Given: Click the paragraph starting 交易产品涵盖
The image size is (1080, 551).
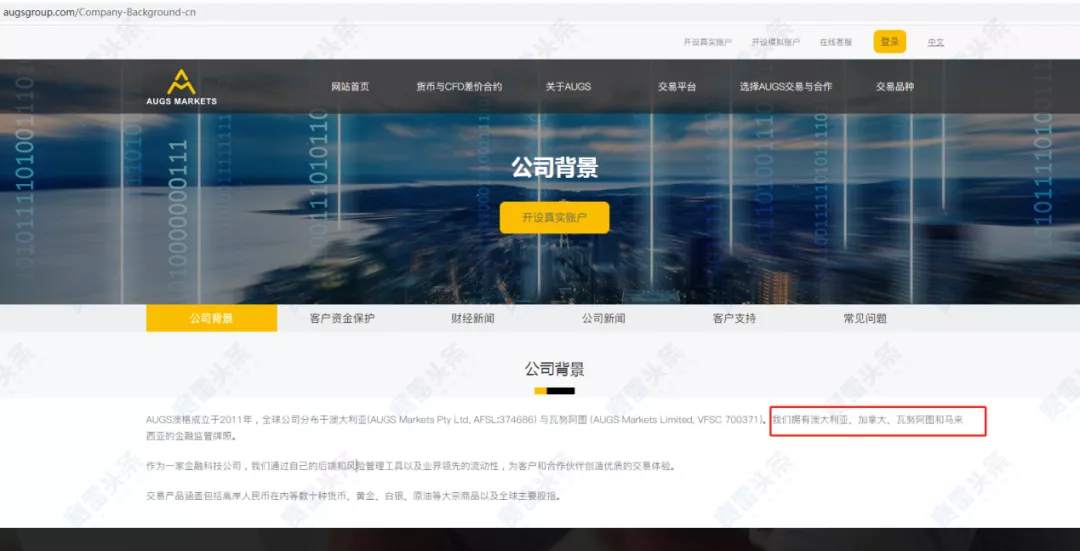Looking at the screenshot, I should pos(353,496).
